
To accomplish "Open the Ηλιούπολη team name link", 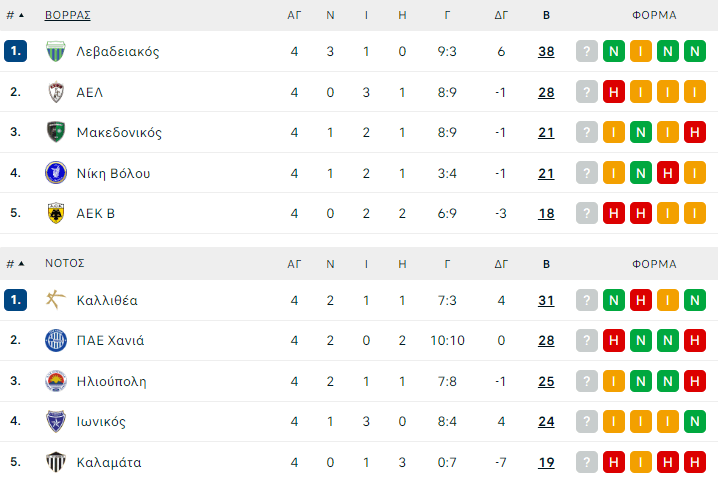I will [x=111, y=381].
